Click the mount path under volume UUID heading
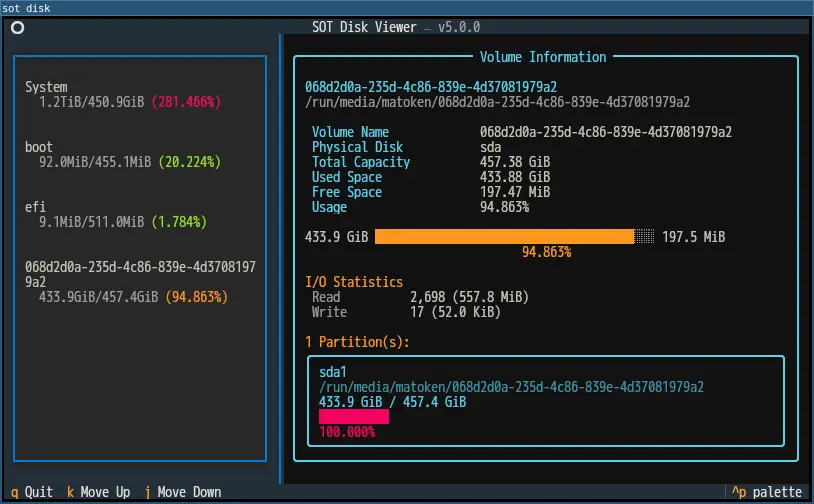The image size is (814, 504). (497, 102)
